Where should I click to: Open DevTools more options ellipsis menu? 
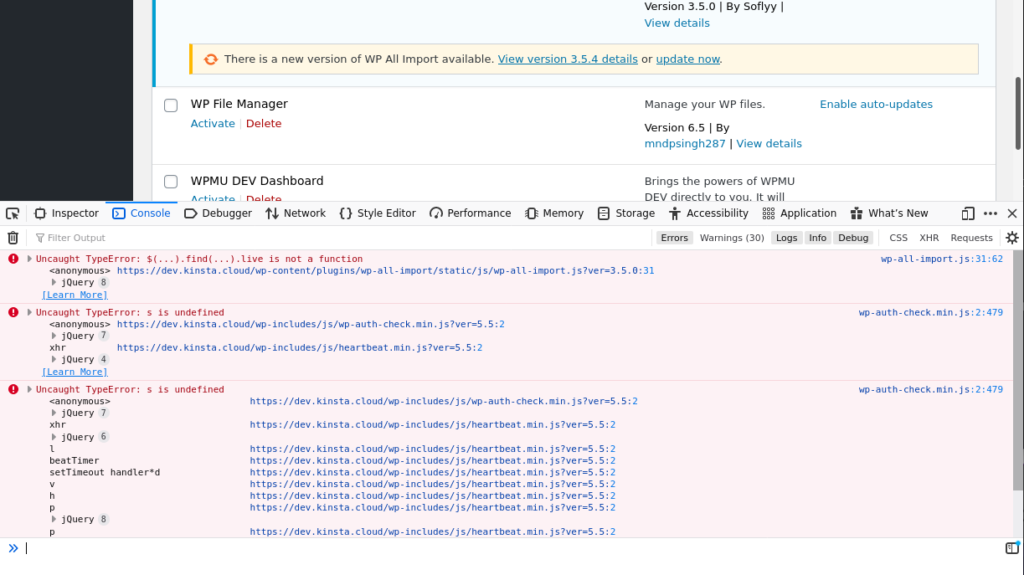click(x=990, y=213)
